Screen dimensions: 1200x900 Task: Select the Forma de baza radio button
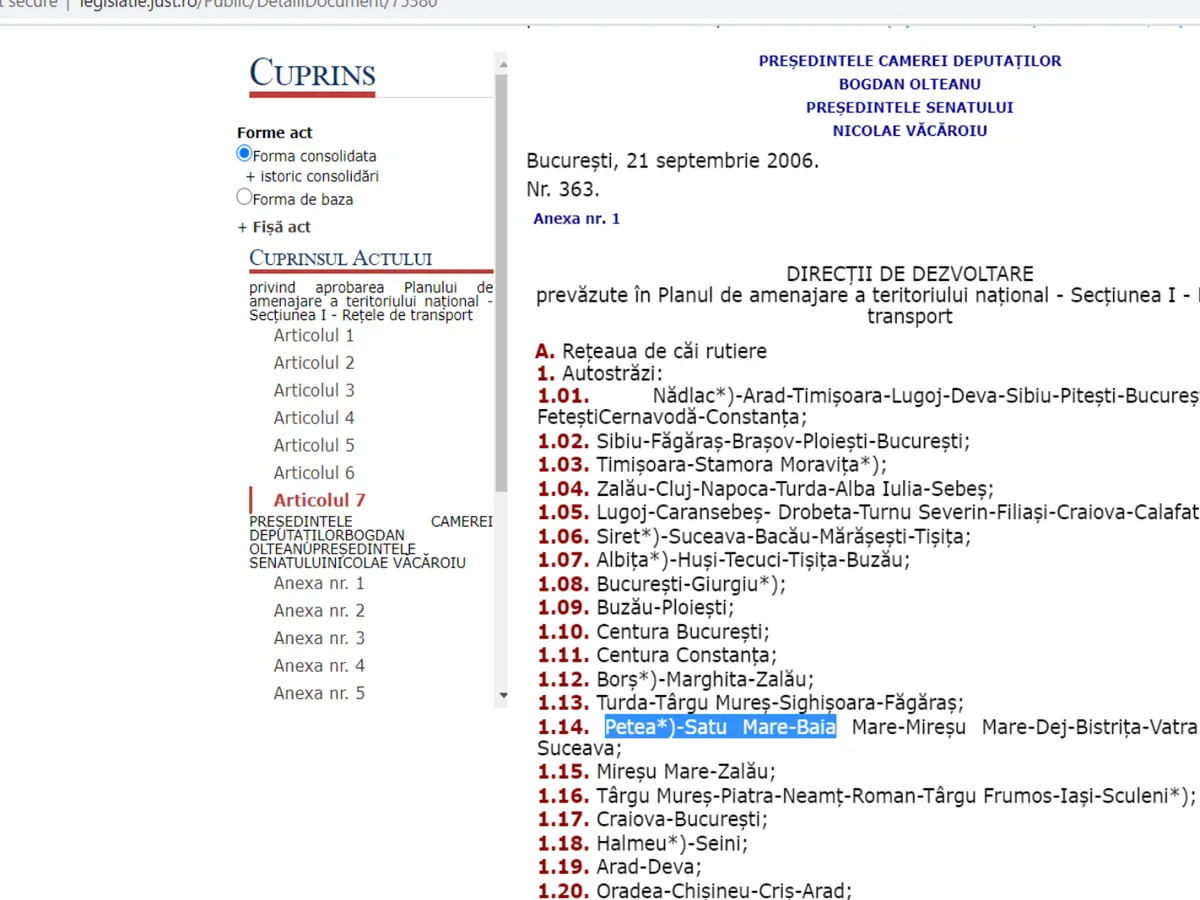[x=244, y=197]
